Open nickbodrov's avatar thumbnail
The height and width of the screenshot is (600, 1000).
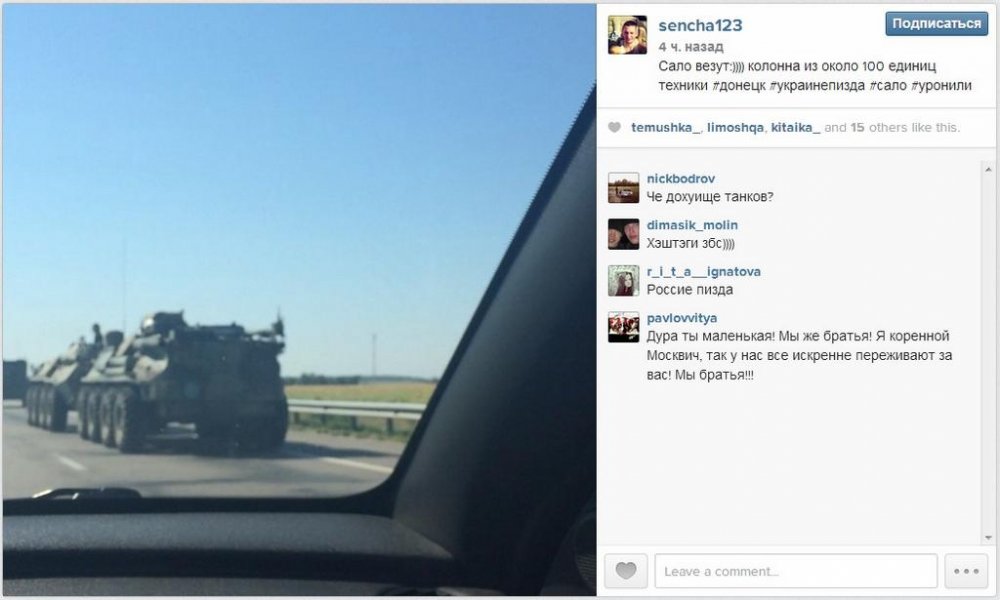(x=623, y=187)
